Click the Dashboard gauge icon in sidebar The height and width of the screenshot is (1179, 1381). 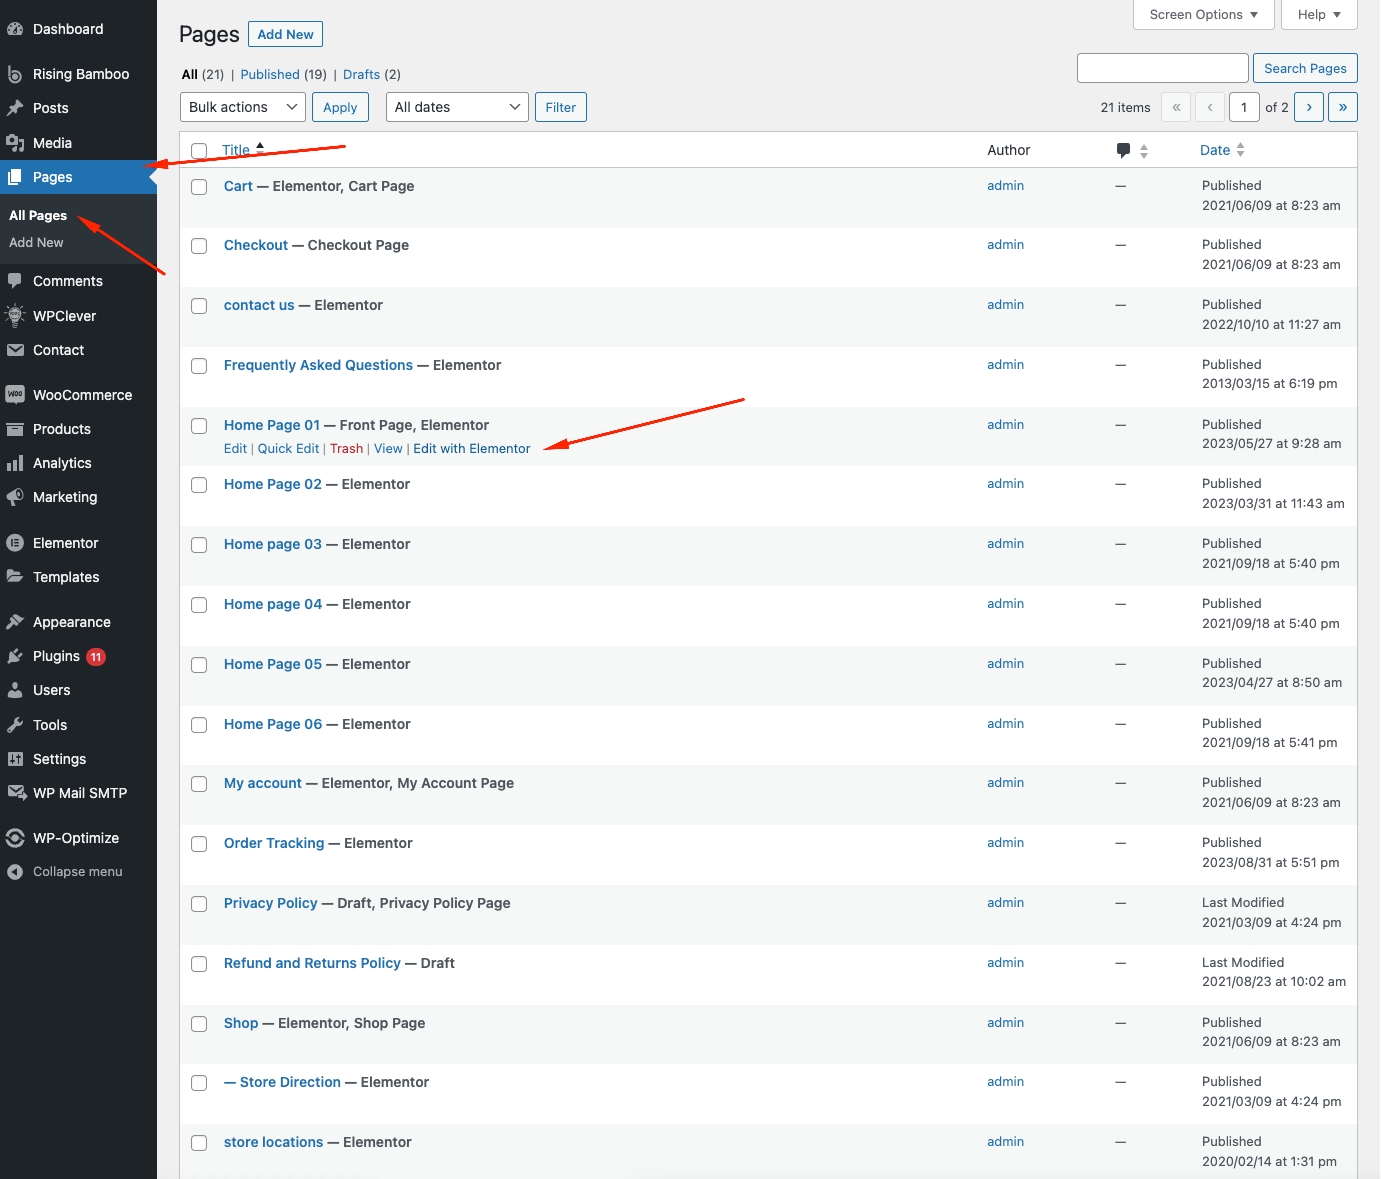[x=15, y=29]
